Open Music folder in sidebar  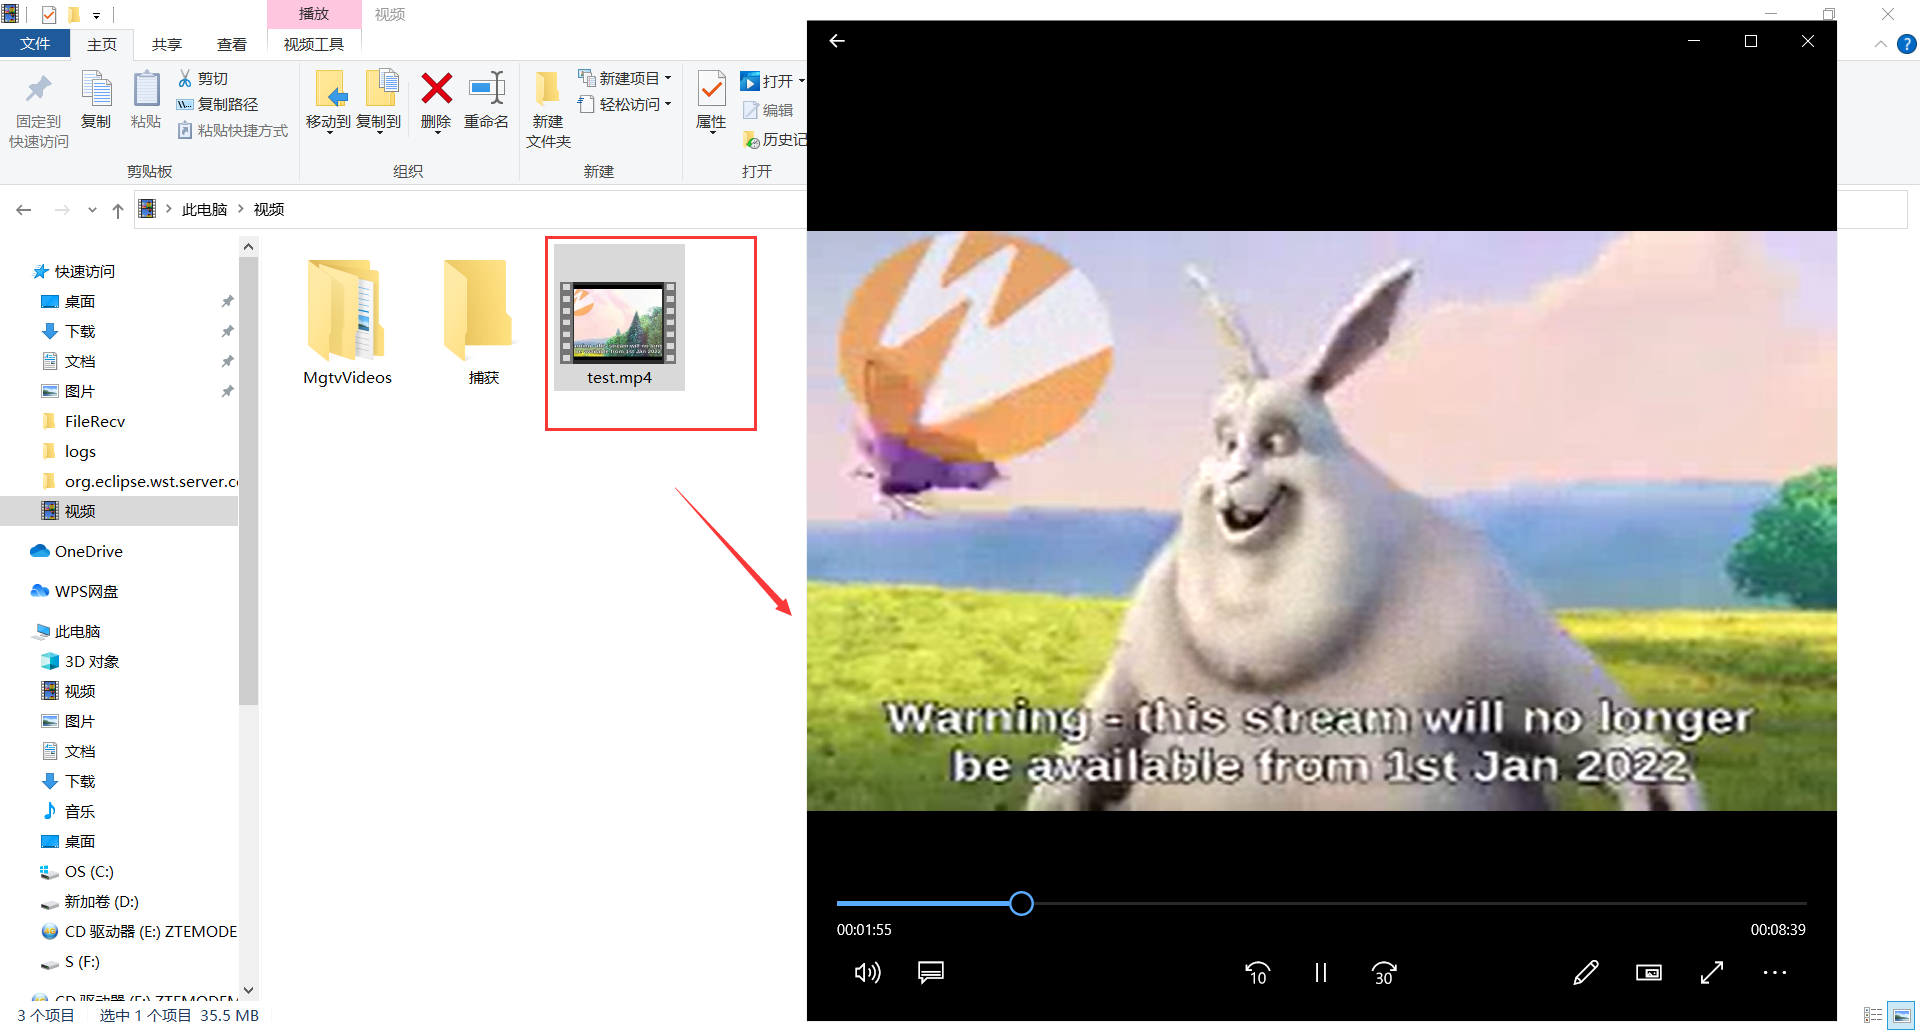pos(80,811)
